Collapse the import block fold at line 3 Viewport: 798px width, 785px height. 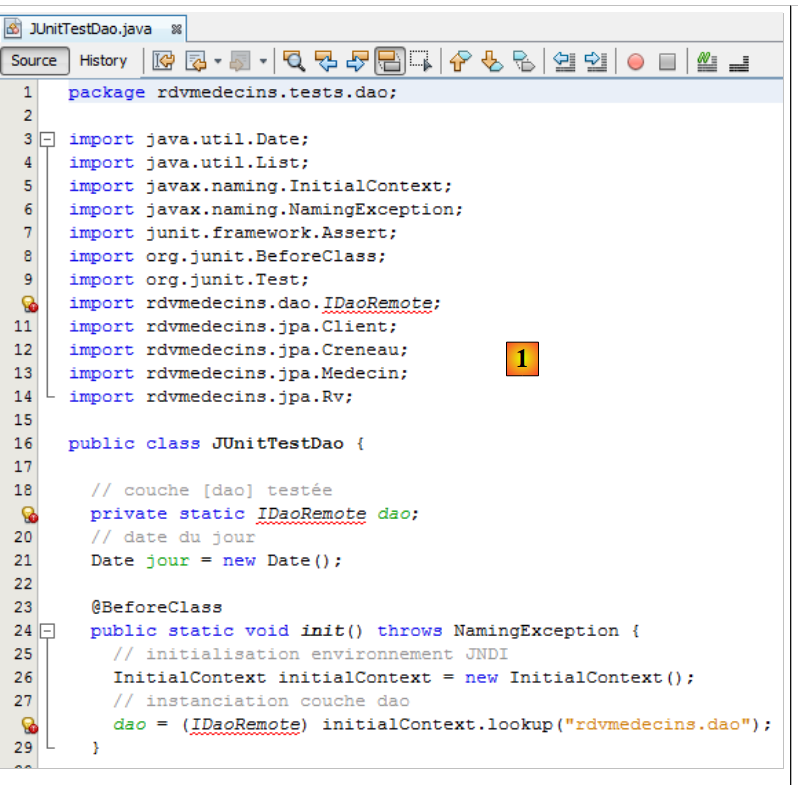(x=46, y=139)
